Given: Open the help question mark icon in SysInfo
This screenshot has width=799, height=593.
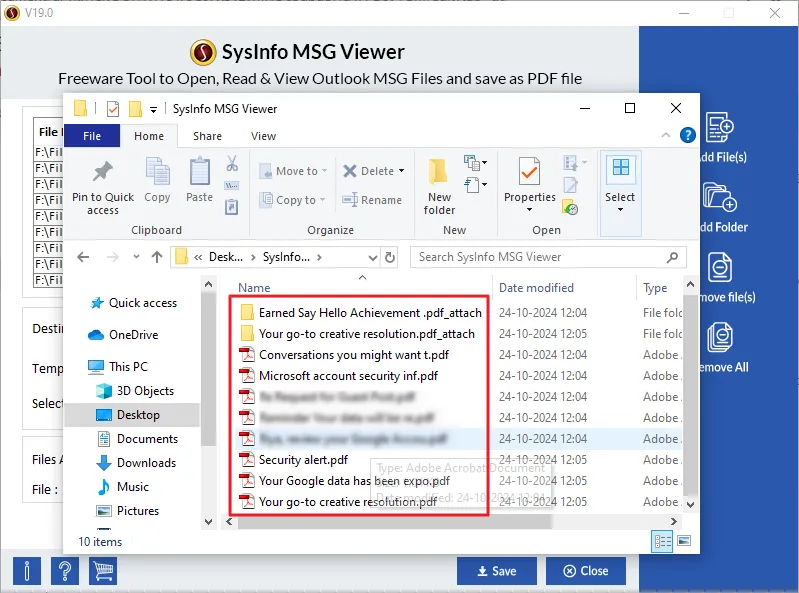Looking at the screenshot, I should tap(65, 571).
